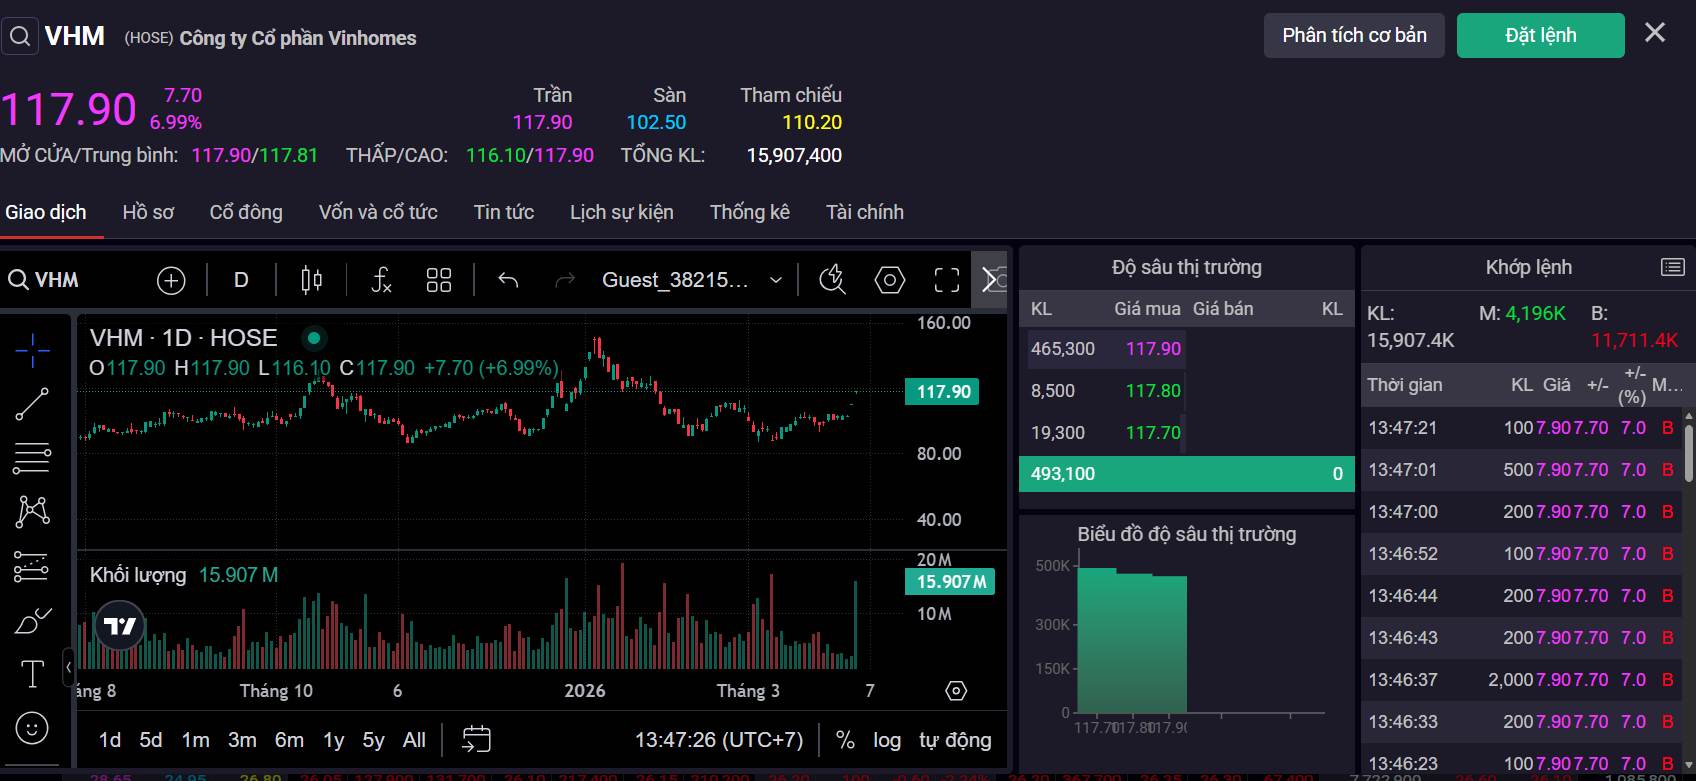Open the Guest_38215 layout dropdown

tap(775, 280)
